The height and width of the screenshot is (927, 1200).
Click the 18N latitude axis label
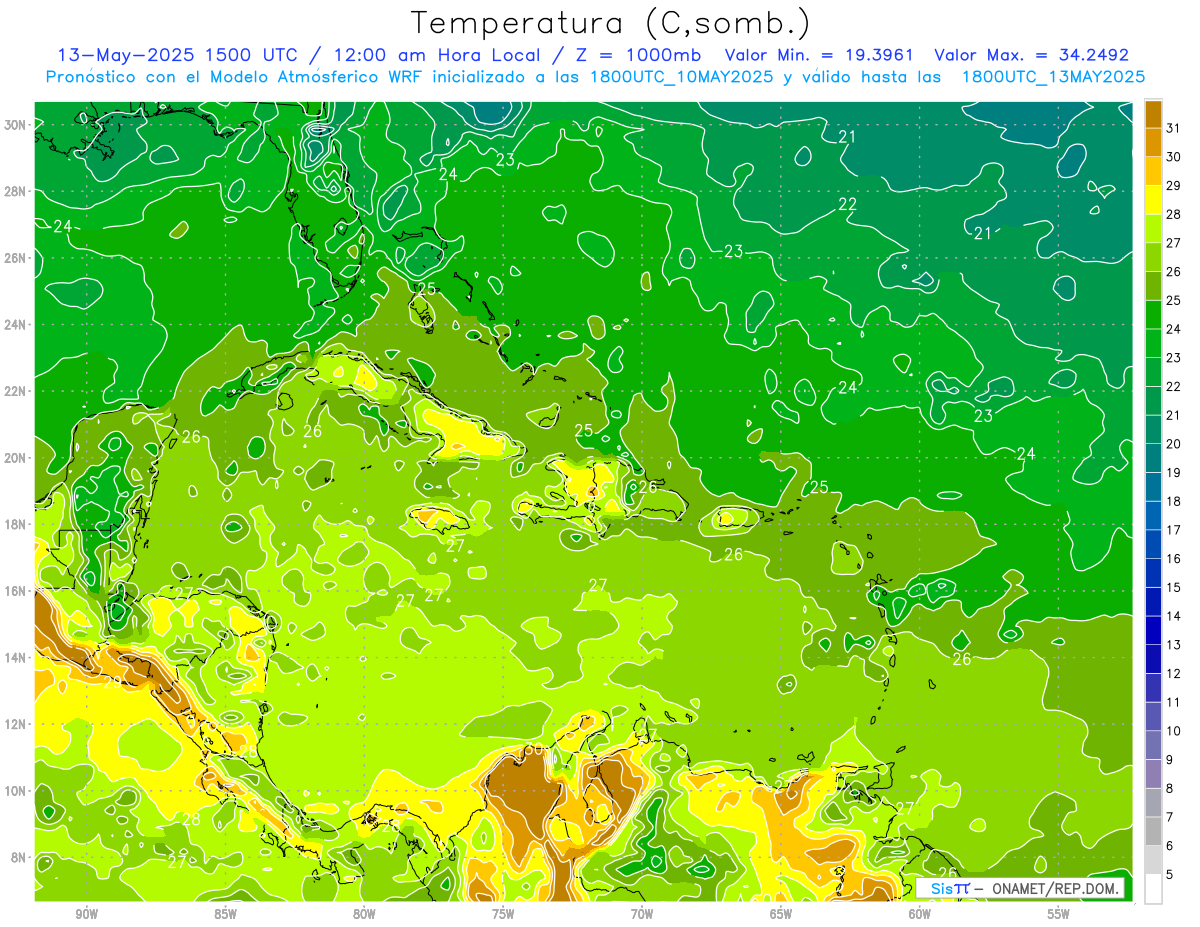pyautogui.click(x=16, y=524)
